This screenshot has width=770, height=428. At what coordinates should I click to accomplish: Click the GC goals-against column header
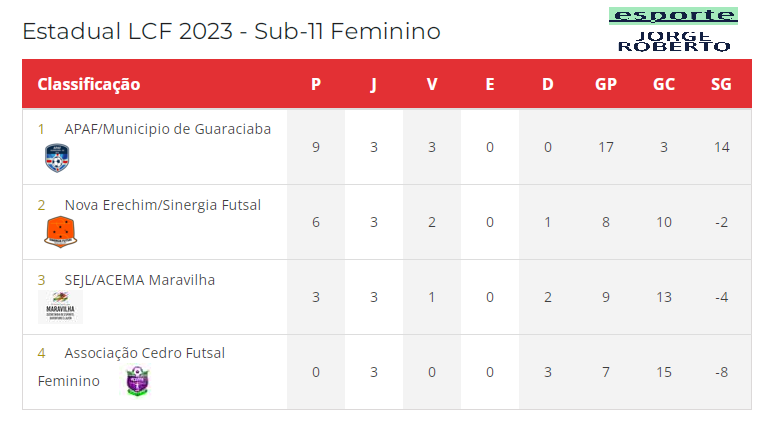(663, 84)
